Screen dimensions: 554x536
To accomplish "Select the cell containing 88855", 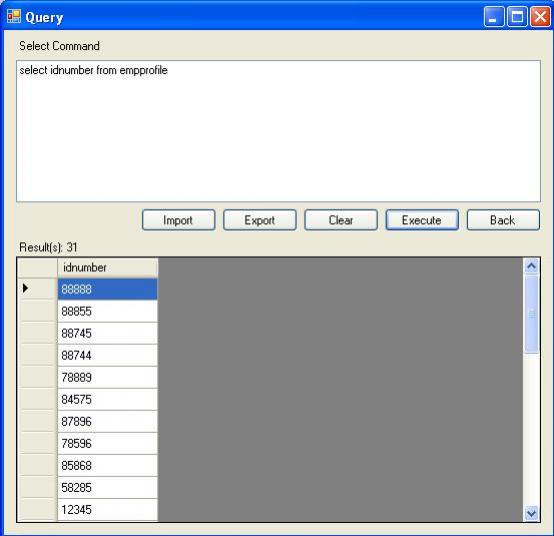I will [x=108, y=311].
